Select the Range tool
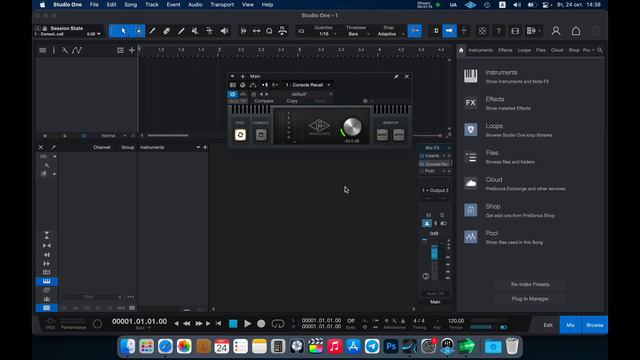Viewport: 640px width, 360px height. [138, 31]
